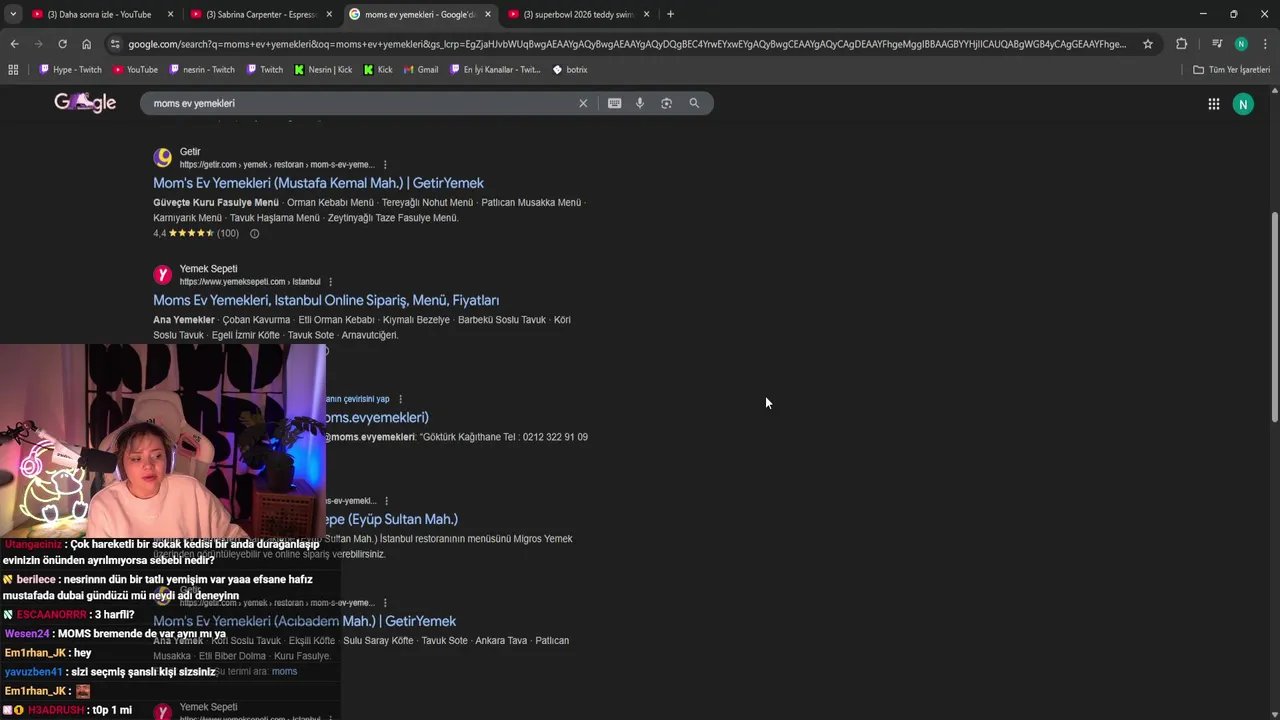1280x720 pixels.
Task: Click the page vertical scrollbar thumb
Action: pyautogui.click(x=1274, y=316)
